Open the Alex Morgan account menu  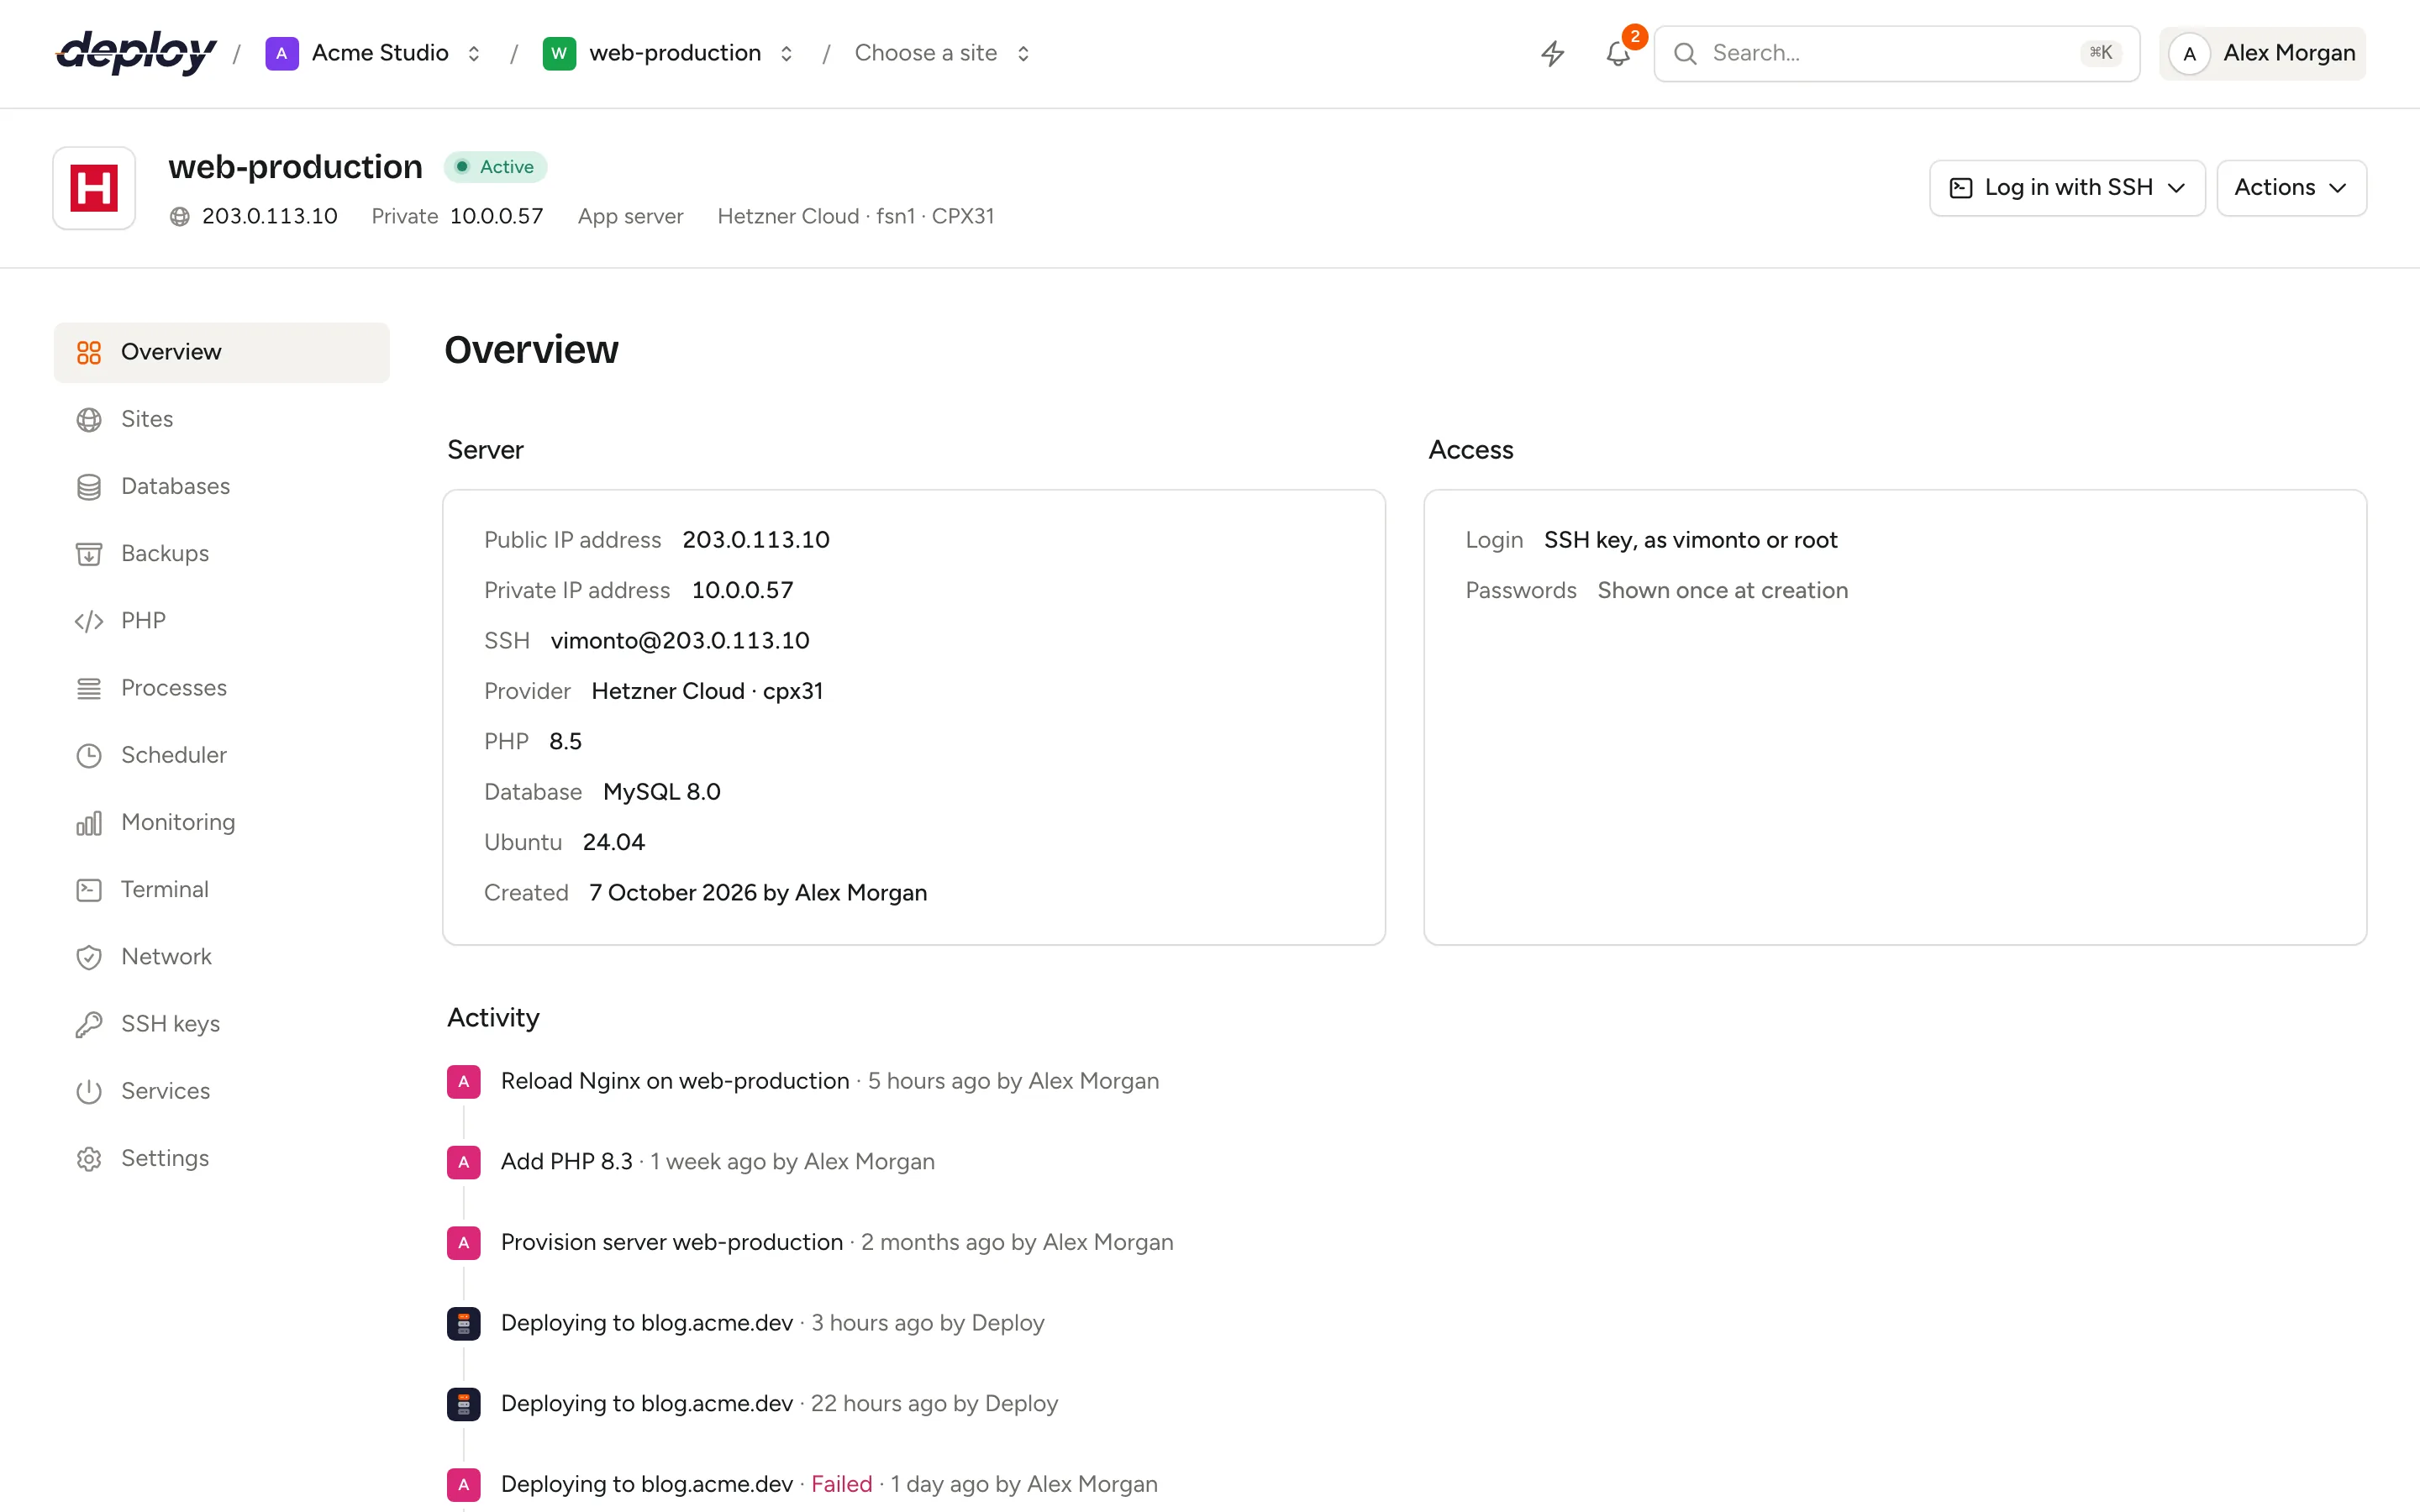[2262, 53]
